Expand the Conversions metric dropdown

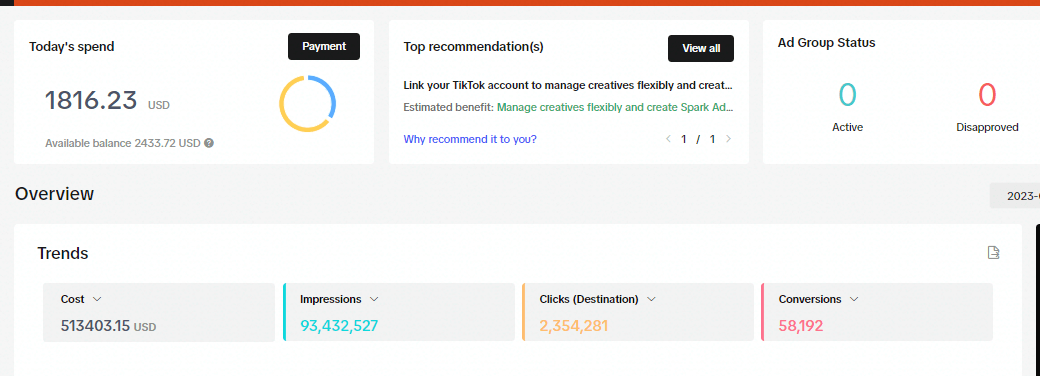click(x=854, y=299)
